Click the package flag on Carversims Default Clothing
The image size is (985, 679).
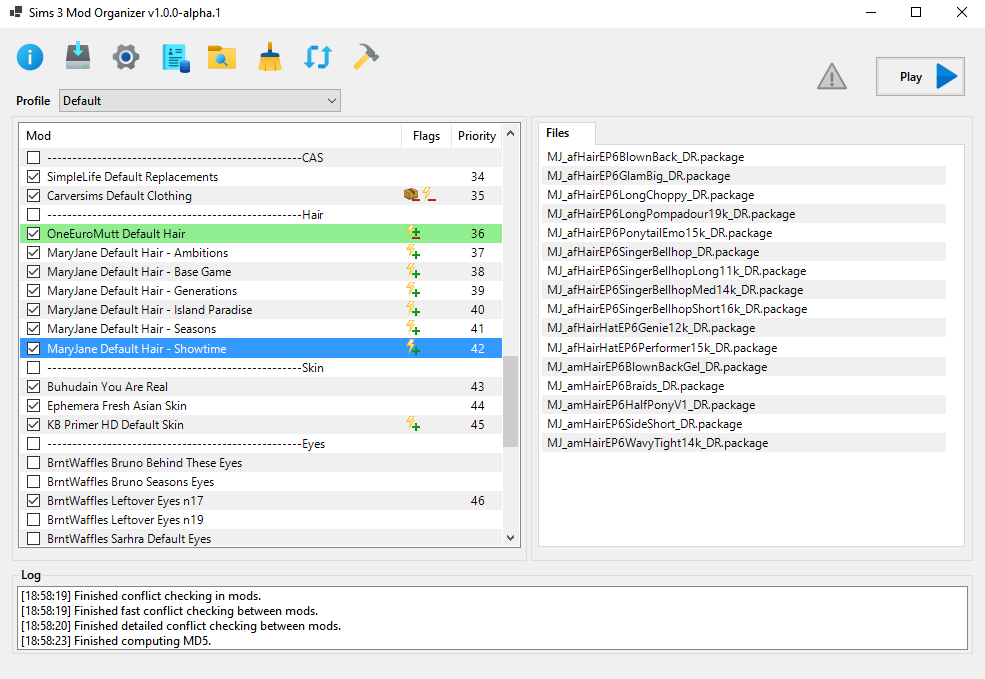411,196
